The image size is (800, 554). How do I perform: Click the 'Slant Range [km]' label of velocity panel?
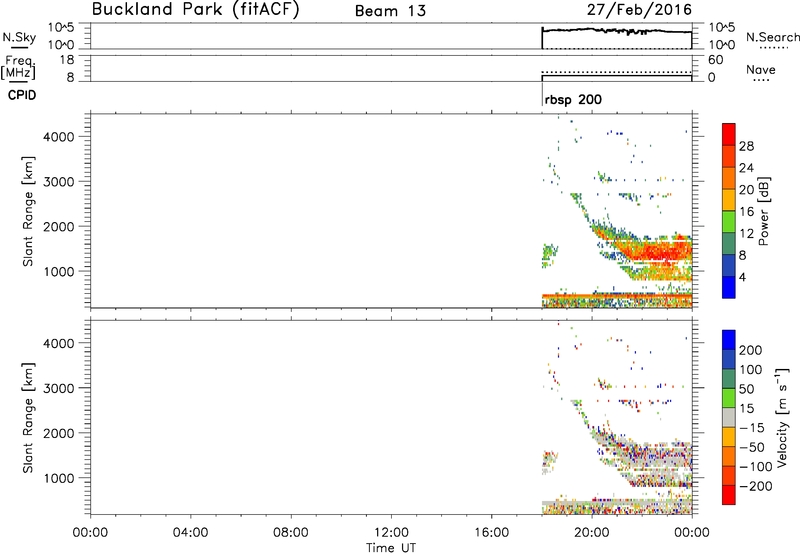tap(28, 418)
